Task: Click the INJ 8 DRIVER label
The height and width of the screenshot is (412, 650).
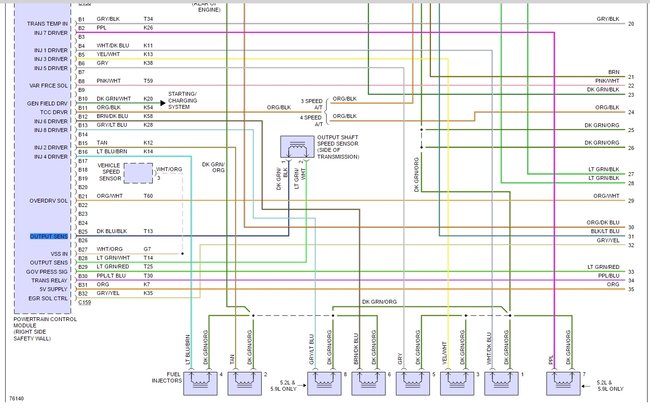Action: (51, 130)
